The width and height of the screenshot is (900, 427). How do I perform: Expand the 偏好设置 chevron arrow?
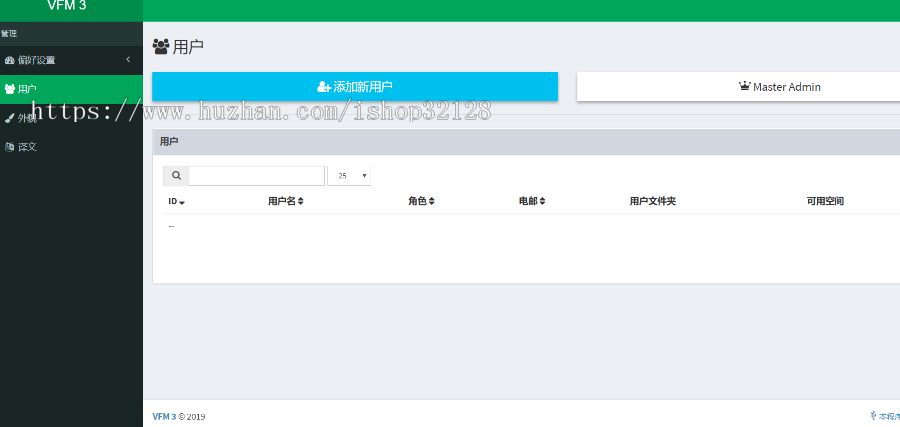128,60
